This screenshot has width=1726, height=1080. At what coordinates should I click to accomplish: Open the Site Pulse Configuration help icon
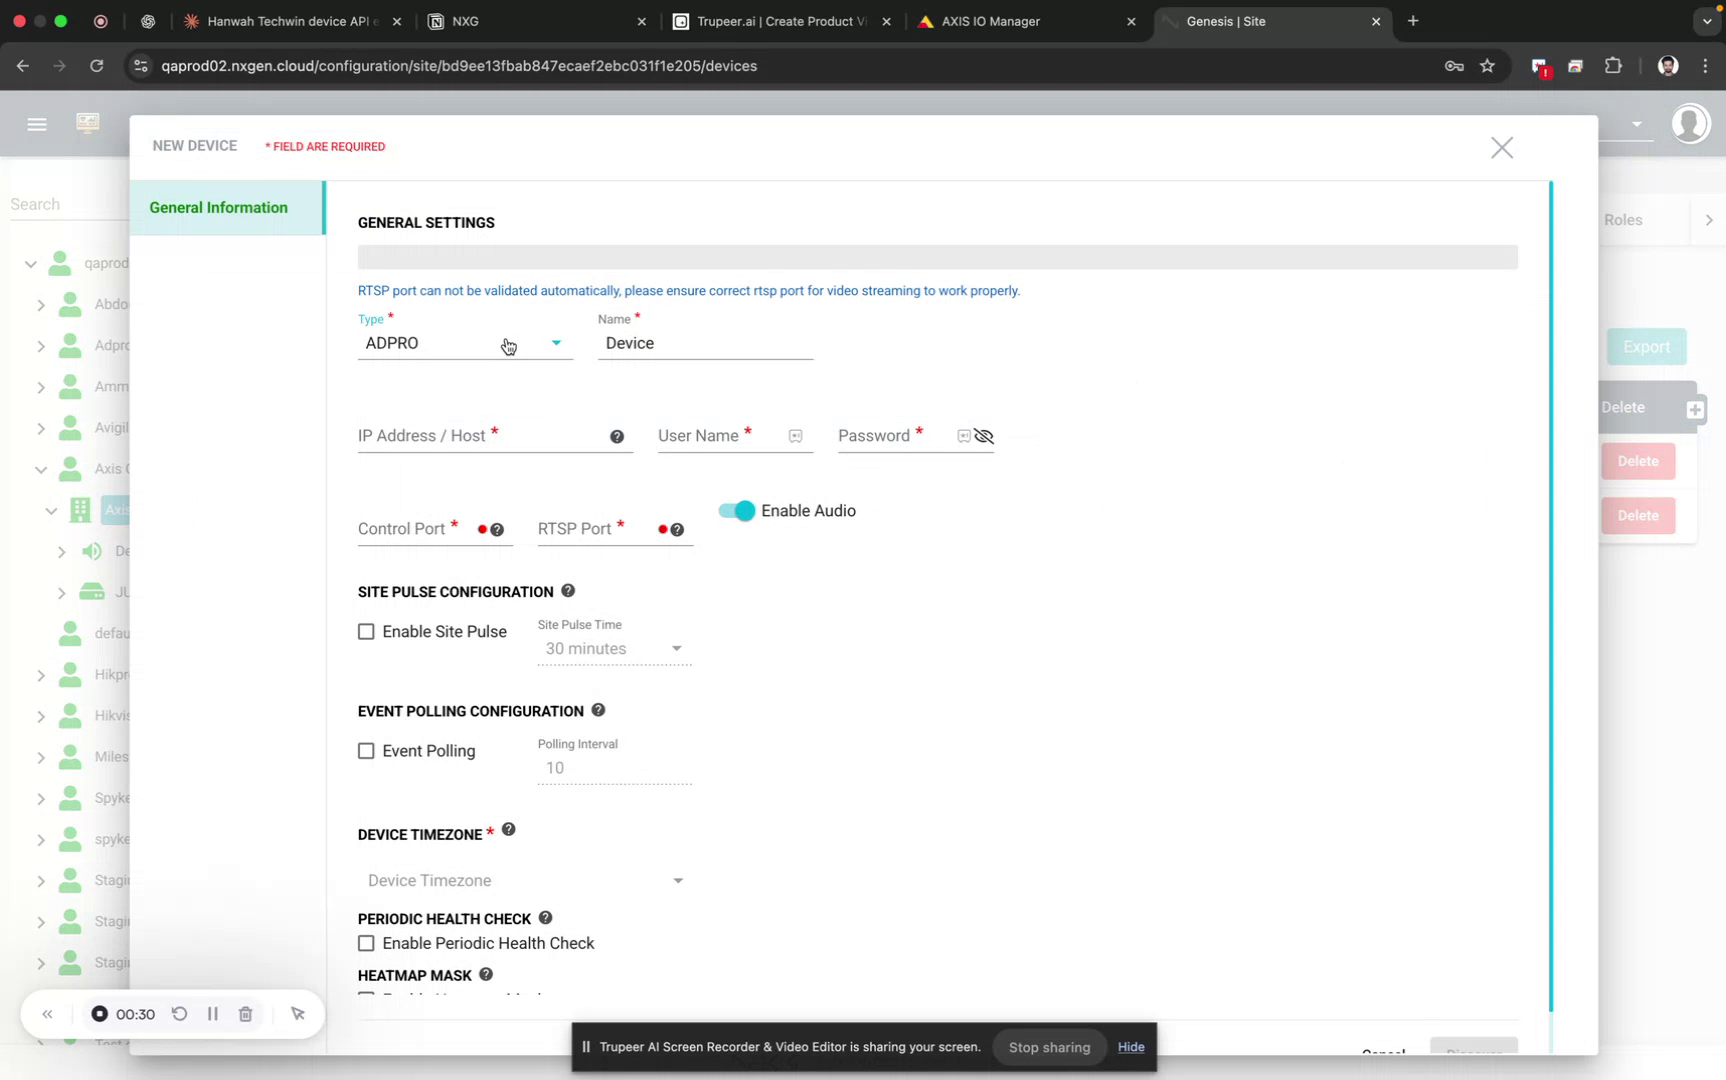point(568,590)
